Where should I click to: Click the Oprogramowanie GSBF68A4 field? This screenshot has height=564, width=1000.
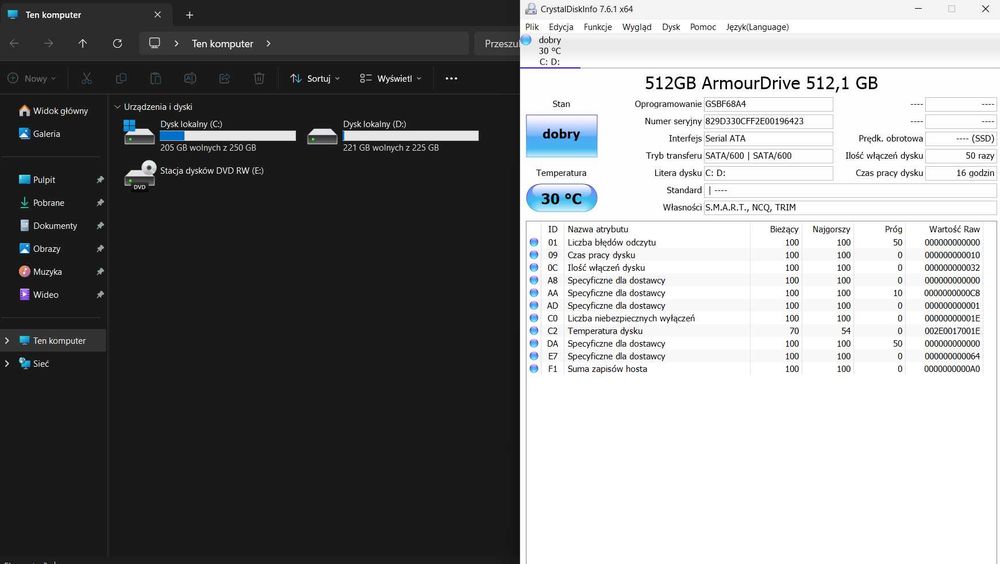point(768,104)
